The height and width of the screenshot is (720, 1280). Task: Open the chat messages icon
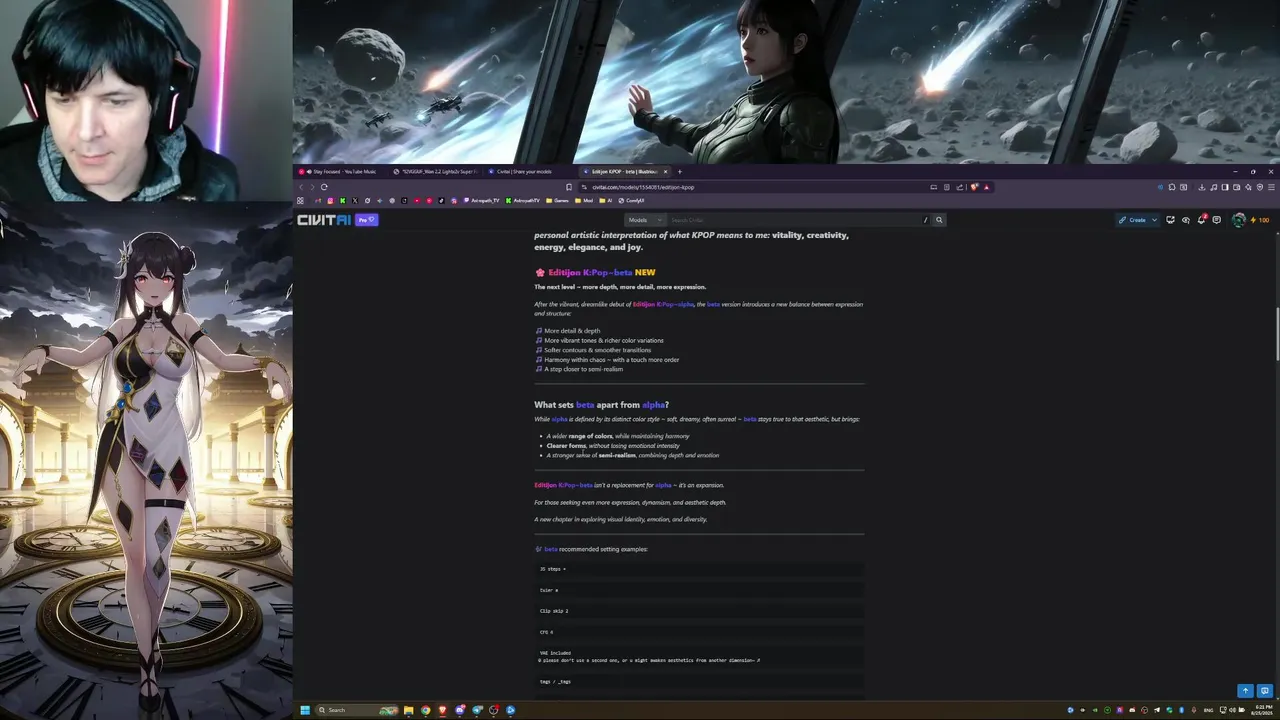1217,220
